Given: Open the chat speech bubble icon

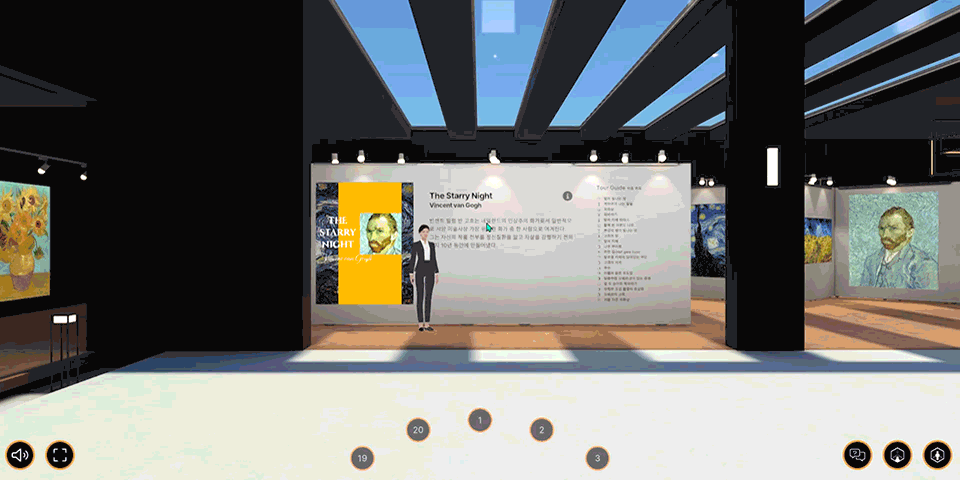Looking at the screenshot, I should tap(857, 455).
